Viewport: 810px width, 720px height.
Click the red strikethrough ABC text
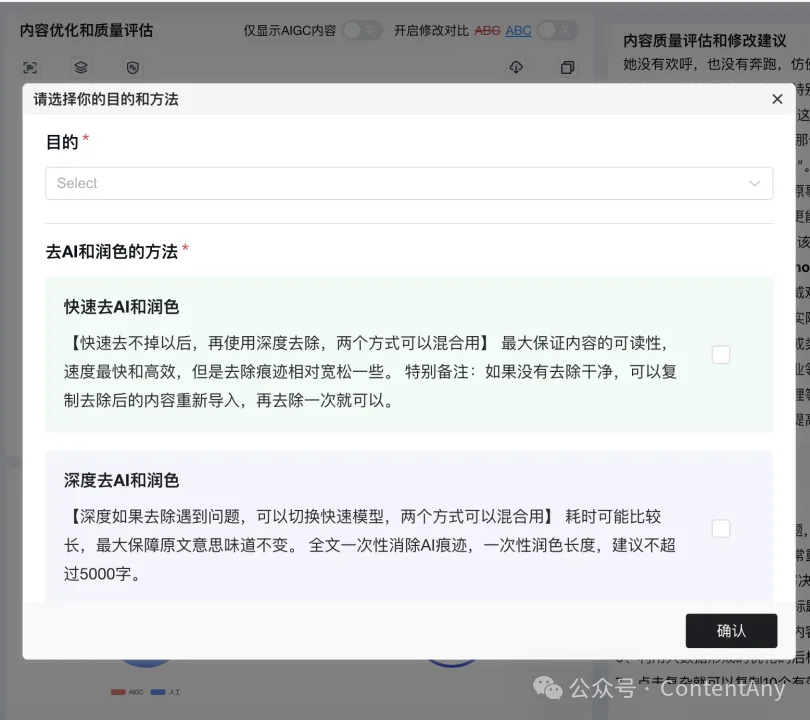click(487, 31)
